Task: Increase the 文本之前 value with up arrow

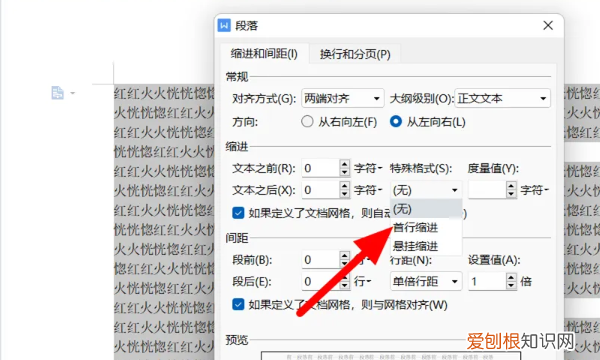Action: [345, 164]
